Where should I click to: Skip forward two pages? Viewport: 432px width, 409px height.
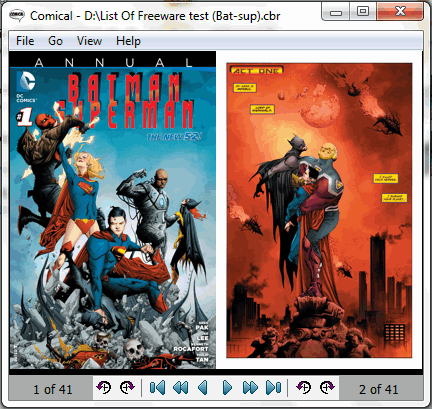(250, 388)
